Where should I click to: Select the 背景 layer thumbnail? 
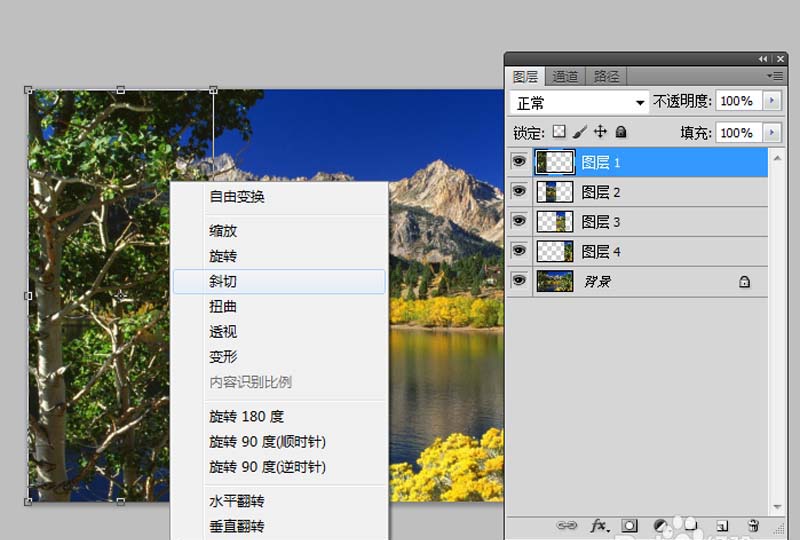[x=555, y=281]
